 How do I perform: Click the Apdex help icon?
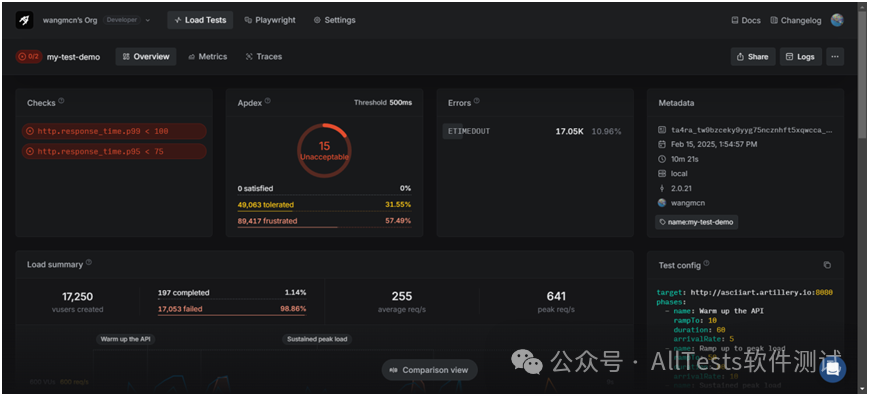(268, 101)
